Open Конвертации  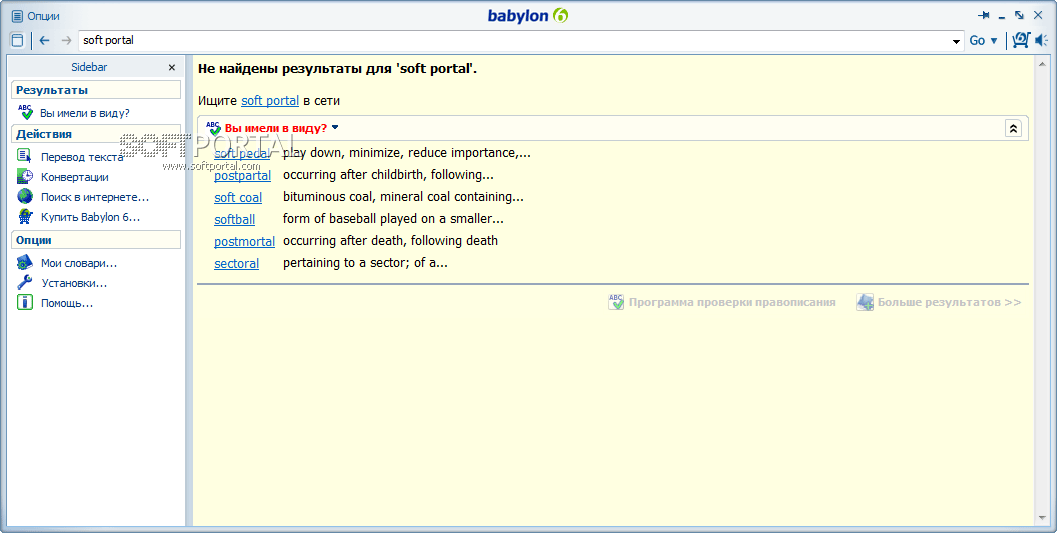point(75,177)
